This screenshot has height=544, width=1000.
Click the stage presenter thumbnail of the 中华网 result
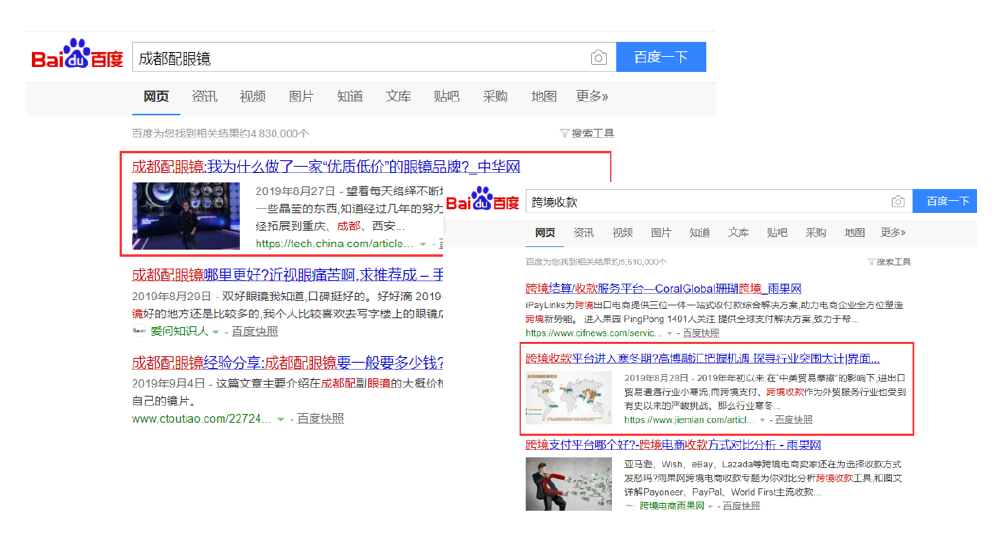pyautogui.click(x=186, y=216)
